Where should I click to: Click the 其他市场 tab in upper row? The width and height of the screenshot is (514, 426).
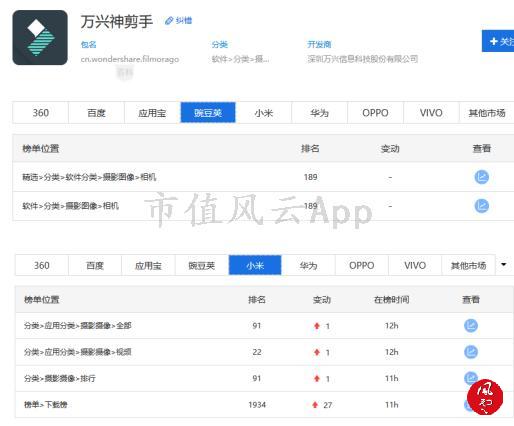487,113
